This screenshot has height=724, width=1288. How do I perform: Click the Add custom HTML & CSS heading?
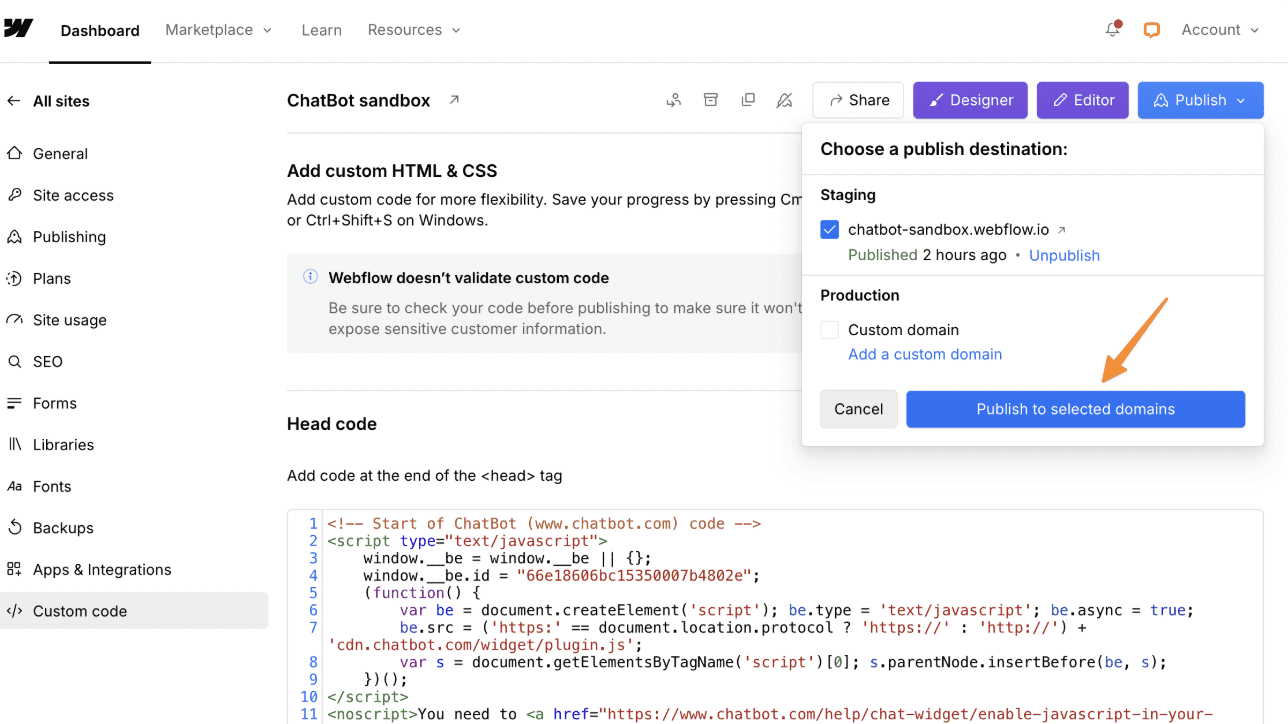[x=392, y=171]
